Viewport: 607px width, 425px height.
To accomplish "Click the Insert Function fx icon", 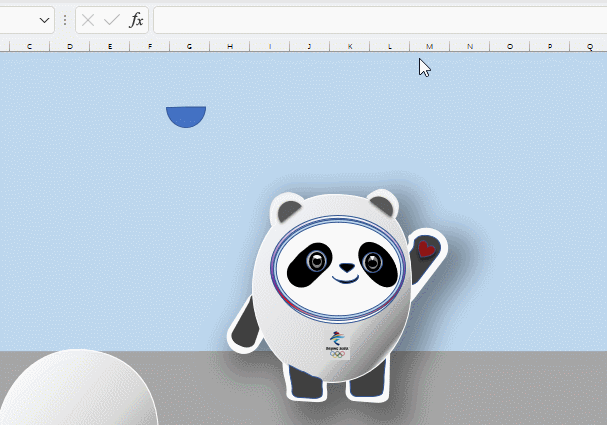I will point(136,20).
